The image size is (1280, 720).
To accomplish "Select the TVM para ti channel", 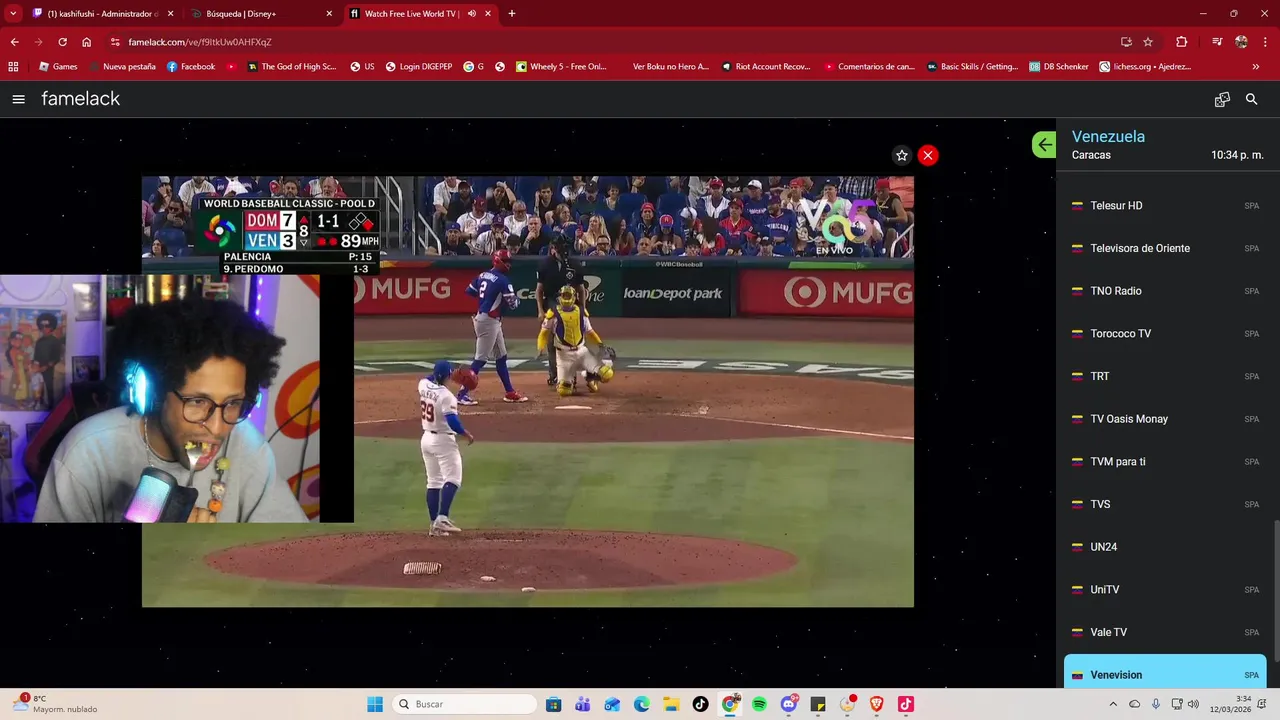I will (1165, 461).
